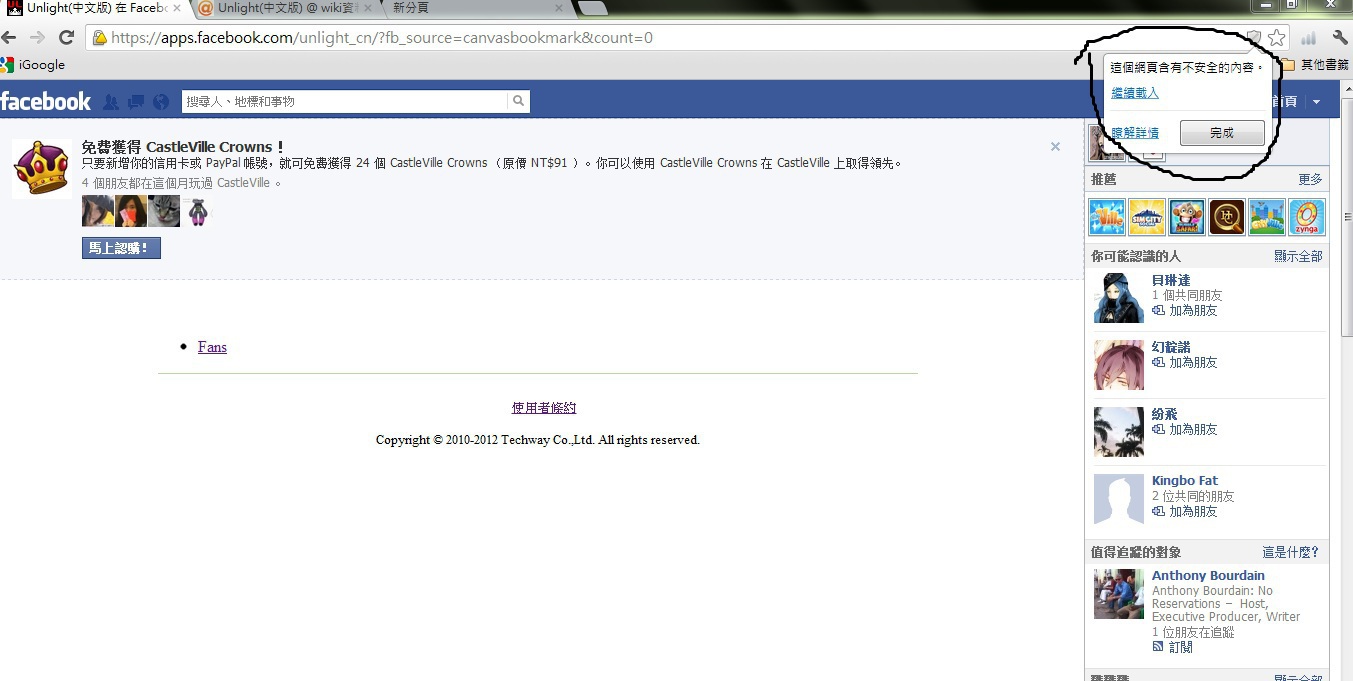Click the browser address bar URL
Screen dimensions: 1353x681
381,38
